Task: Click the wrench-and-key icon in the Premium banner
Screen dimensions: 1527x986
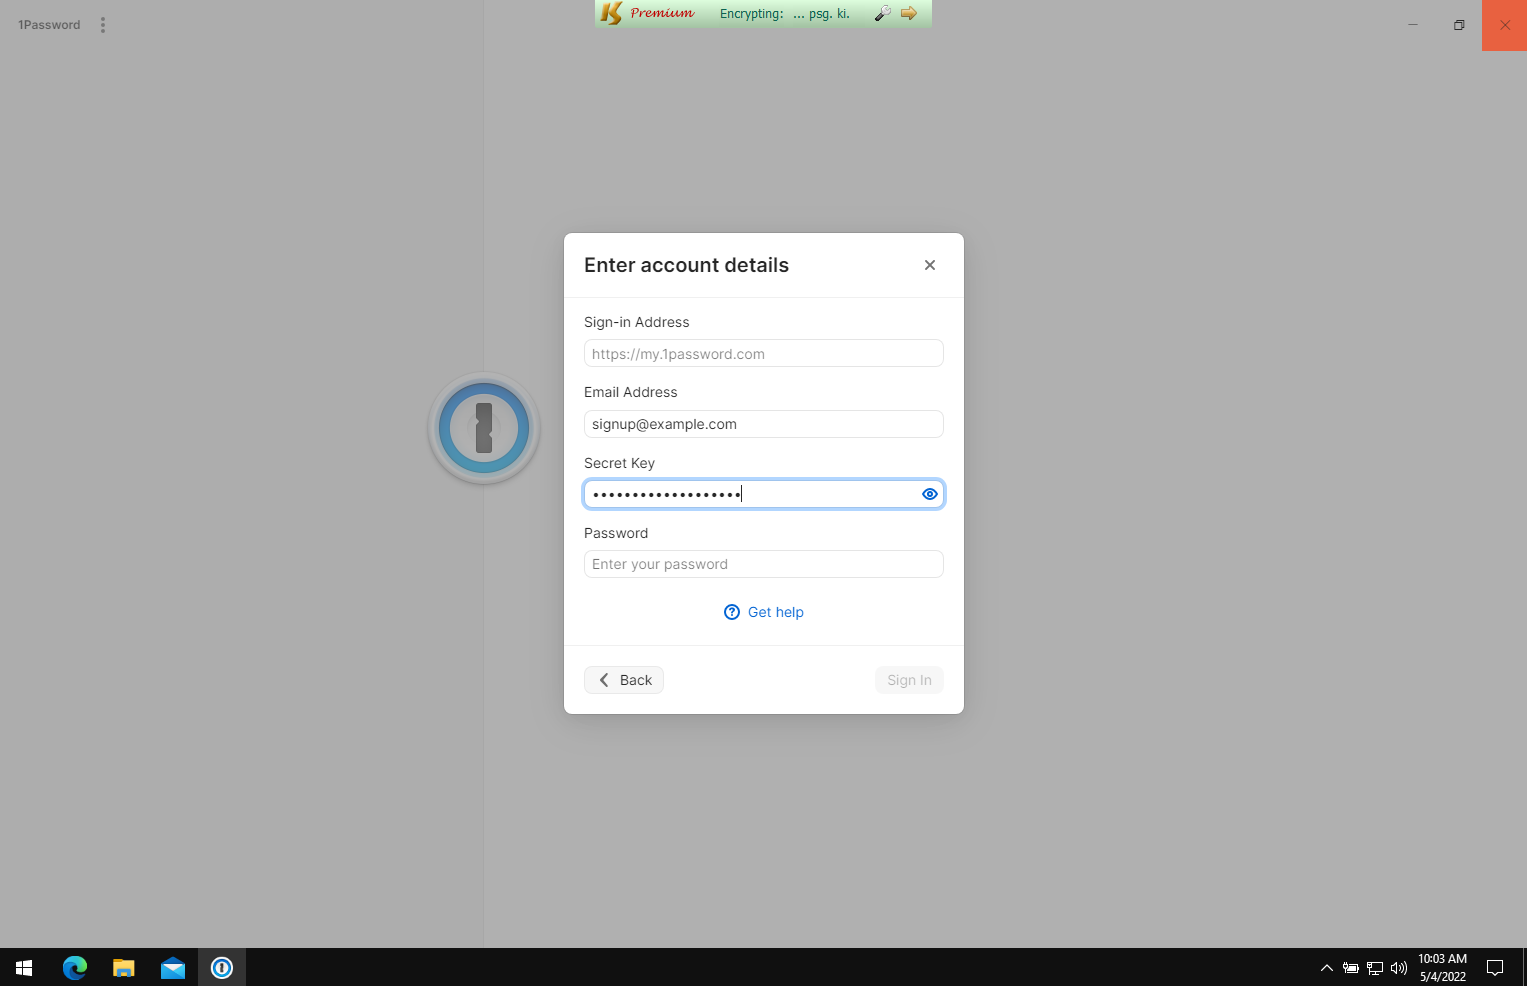Action: [882, 13]
